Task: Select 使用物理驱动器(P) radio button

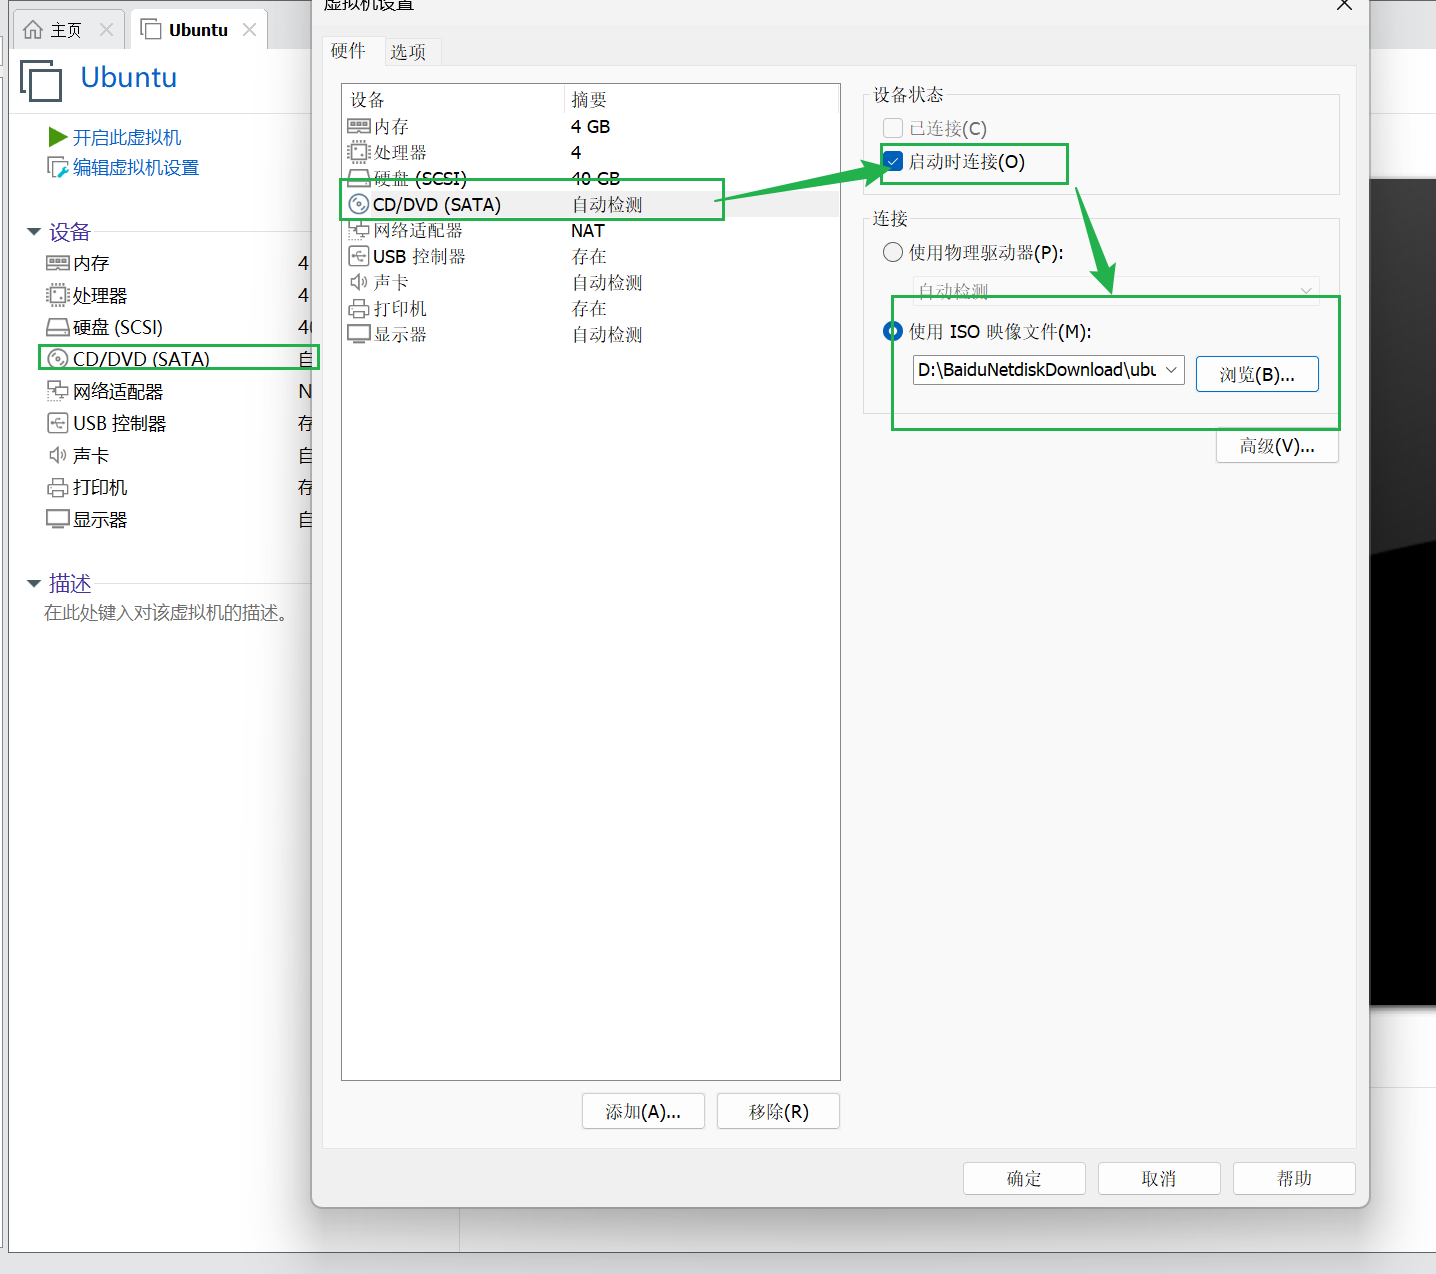Action: (x=893, y=252)
